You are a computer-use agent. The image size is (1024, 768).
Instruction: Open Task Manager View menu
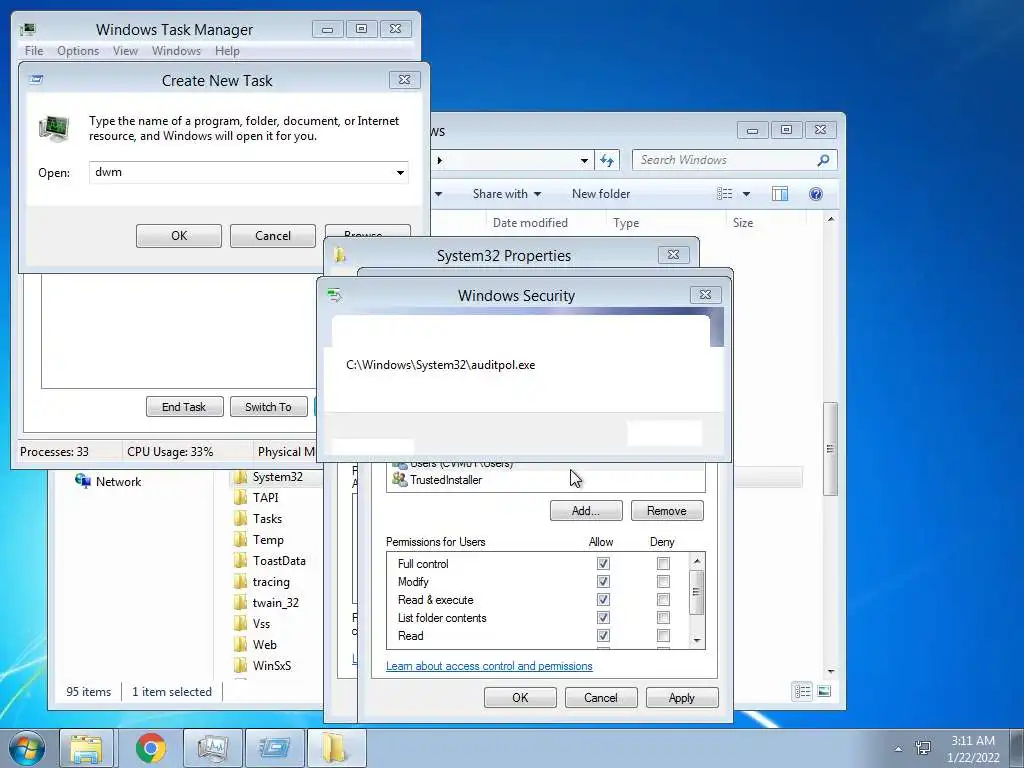(125, 50)
